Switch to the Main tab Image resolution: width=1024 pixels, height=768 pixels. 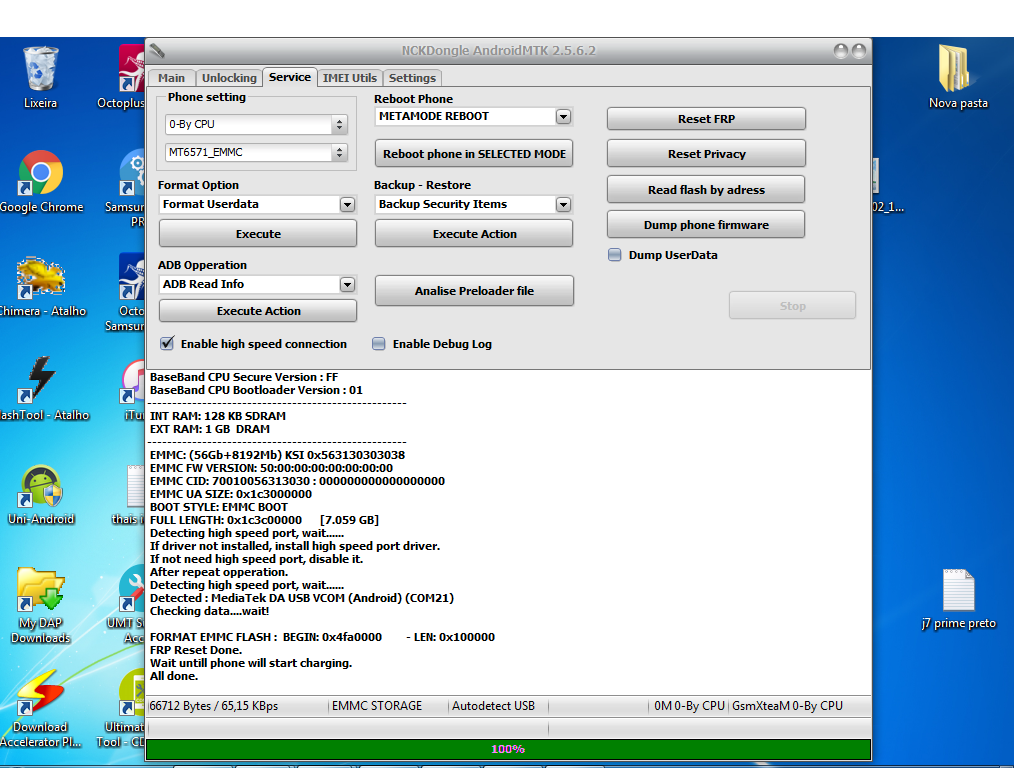click(x=171, y=78)
